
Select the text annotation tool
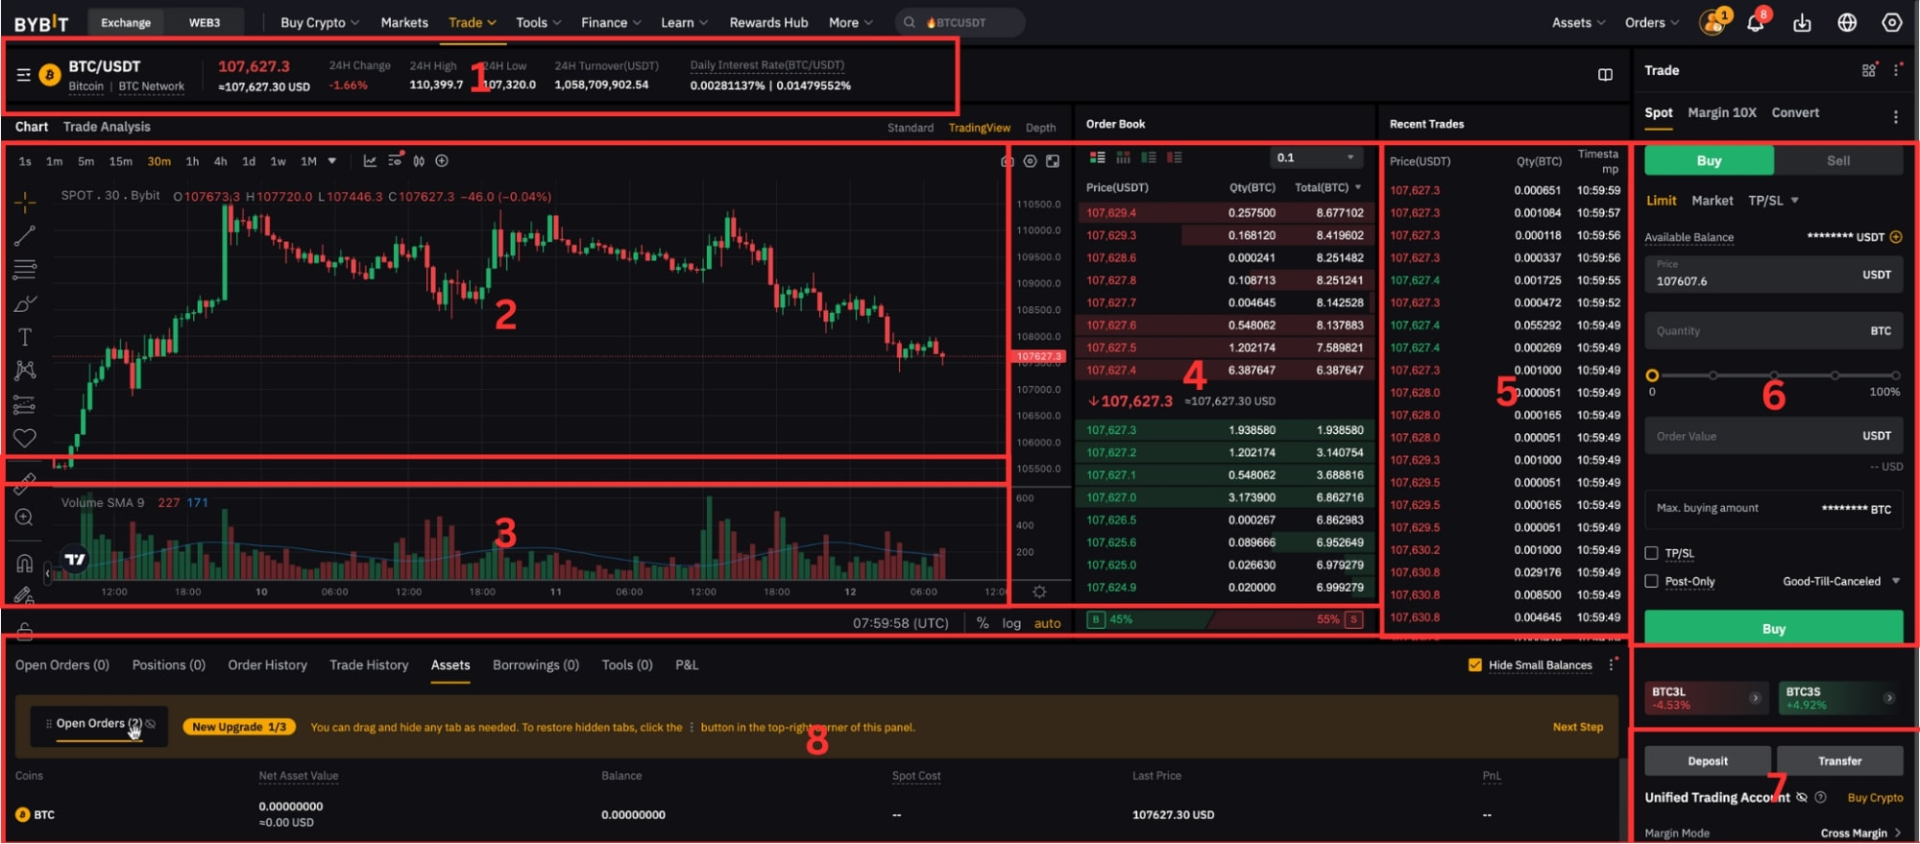pos(25,337)
